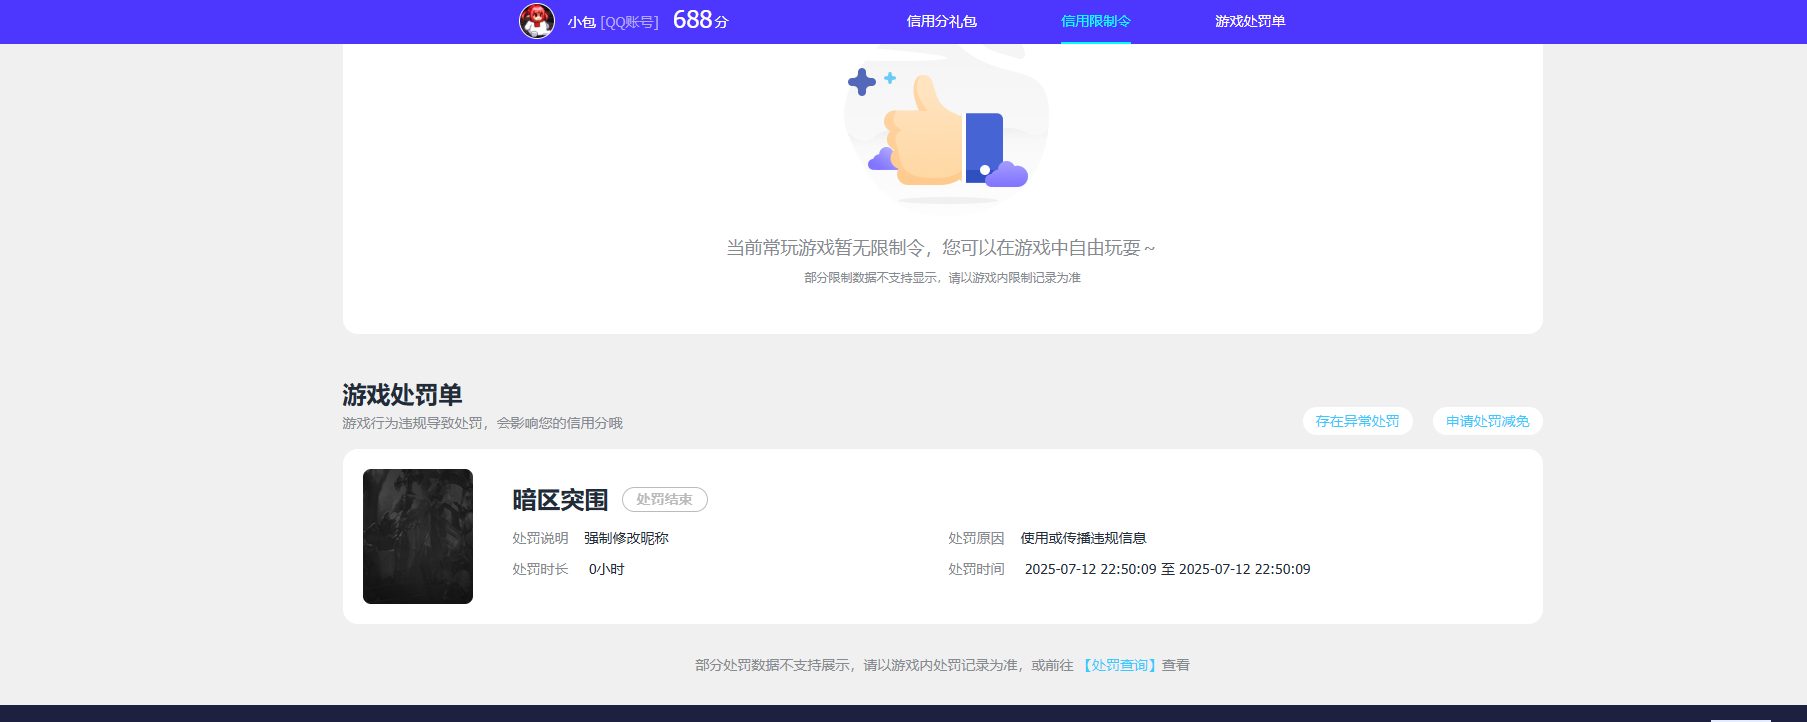The width and height of the screenshot is (1807, 722).
Task: Click the 当前常玩游戏暂无限制令 message
Action: tap(941, 248)
